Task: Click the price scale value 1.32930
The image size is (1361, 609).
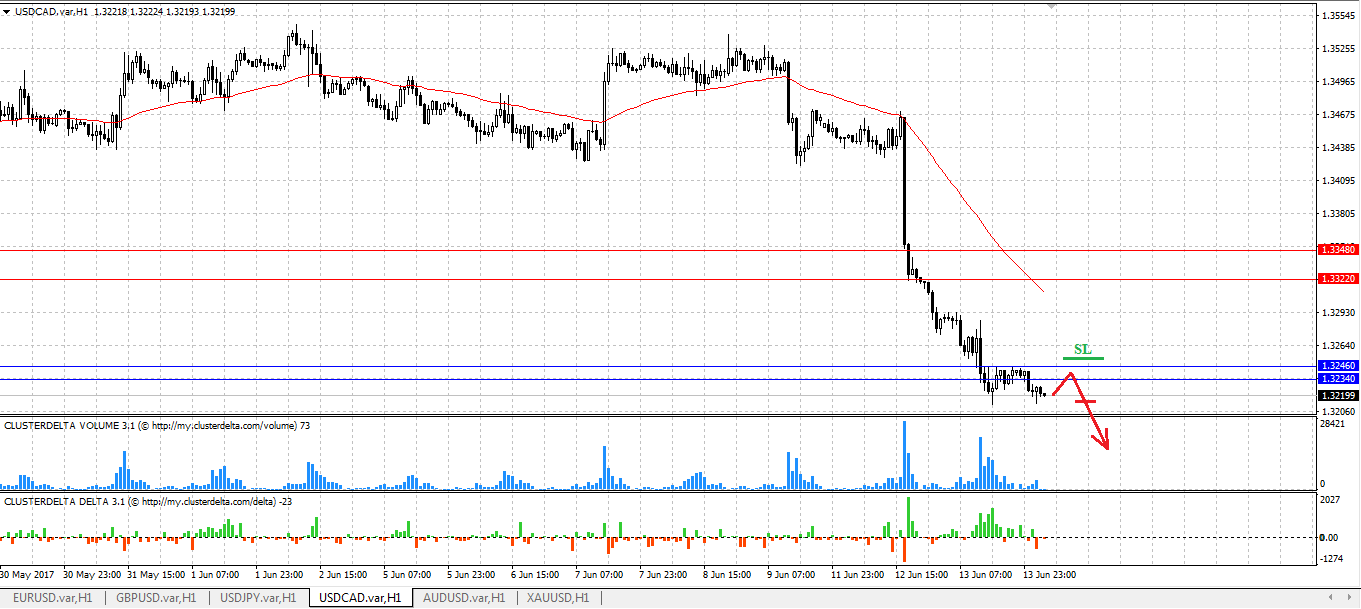Action: pyautogui.click(x=1338, y=313)
